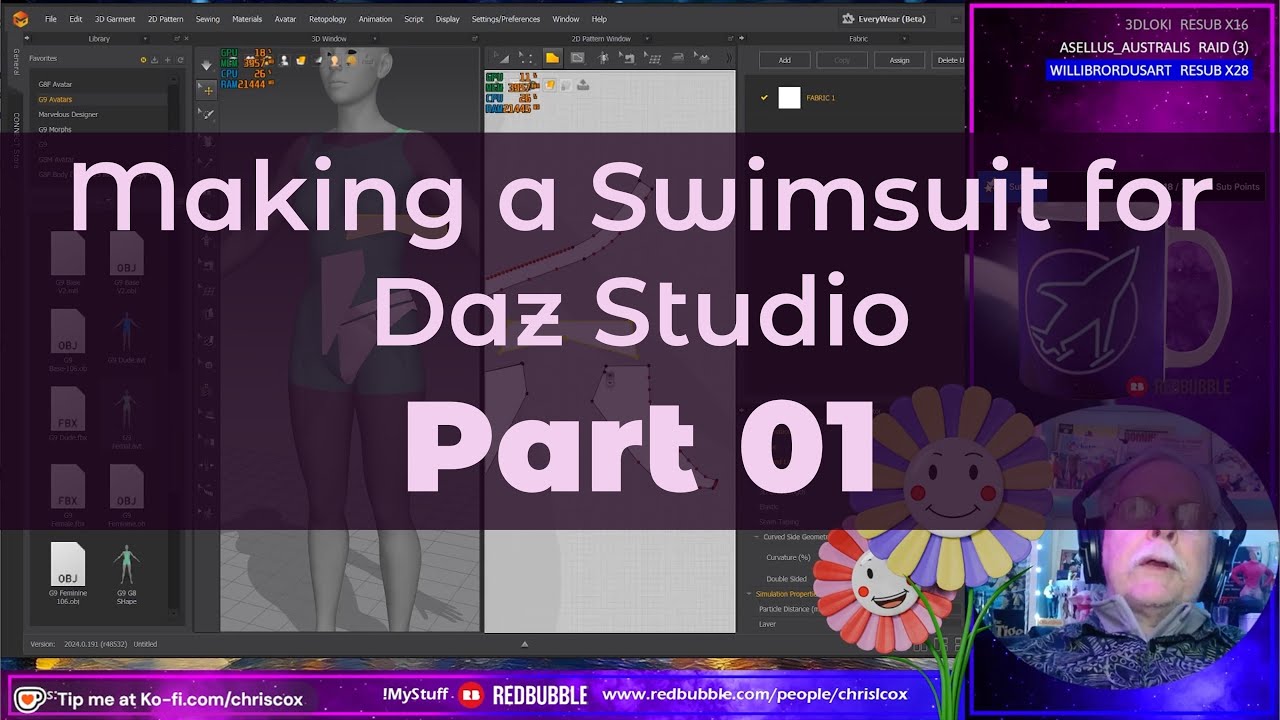
Task: Open the 3D Garment menu
Action: tap(115, 19)
